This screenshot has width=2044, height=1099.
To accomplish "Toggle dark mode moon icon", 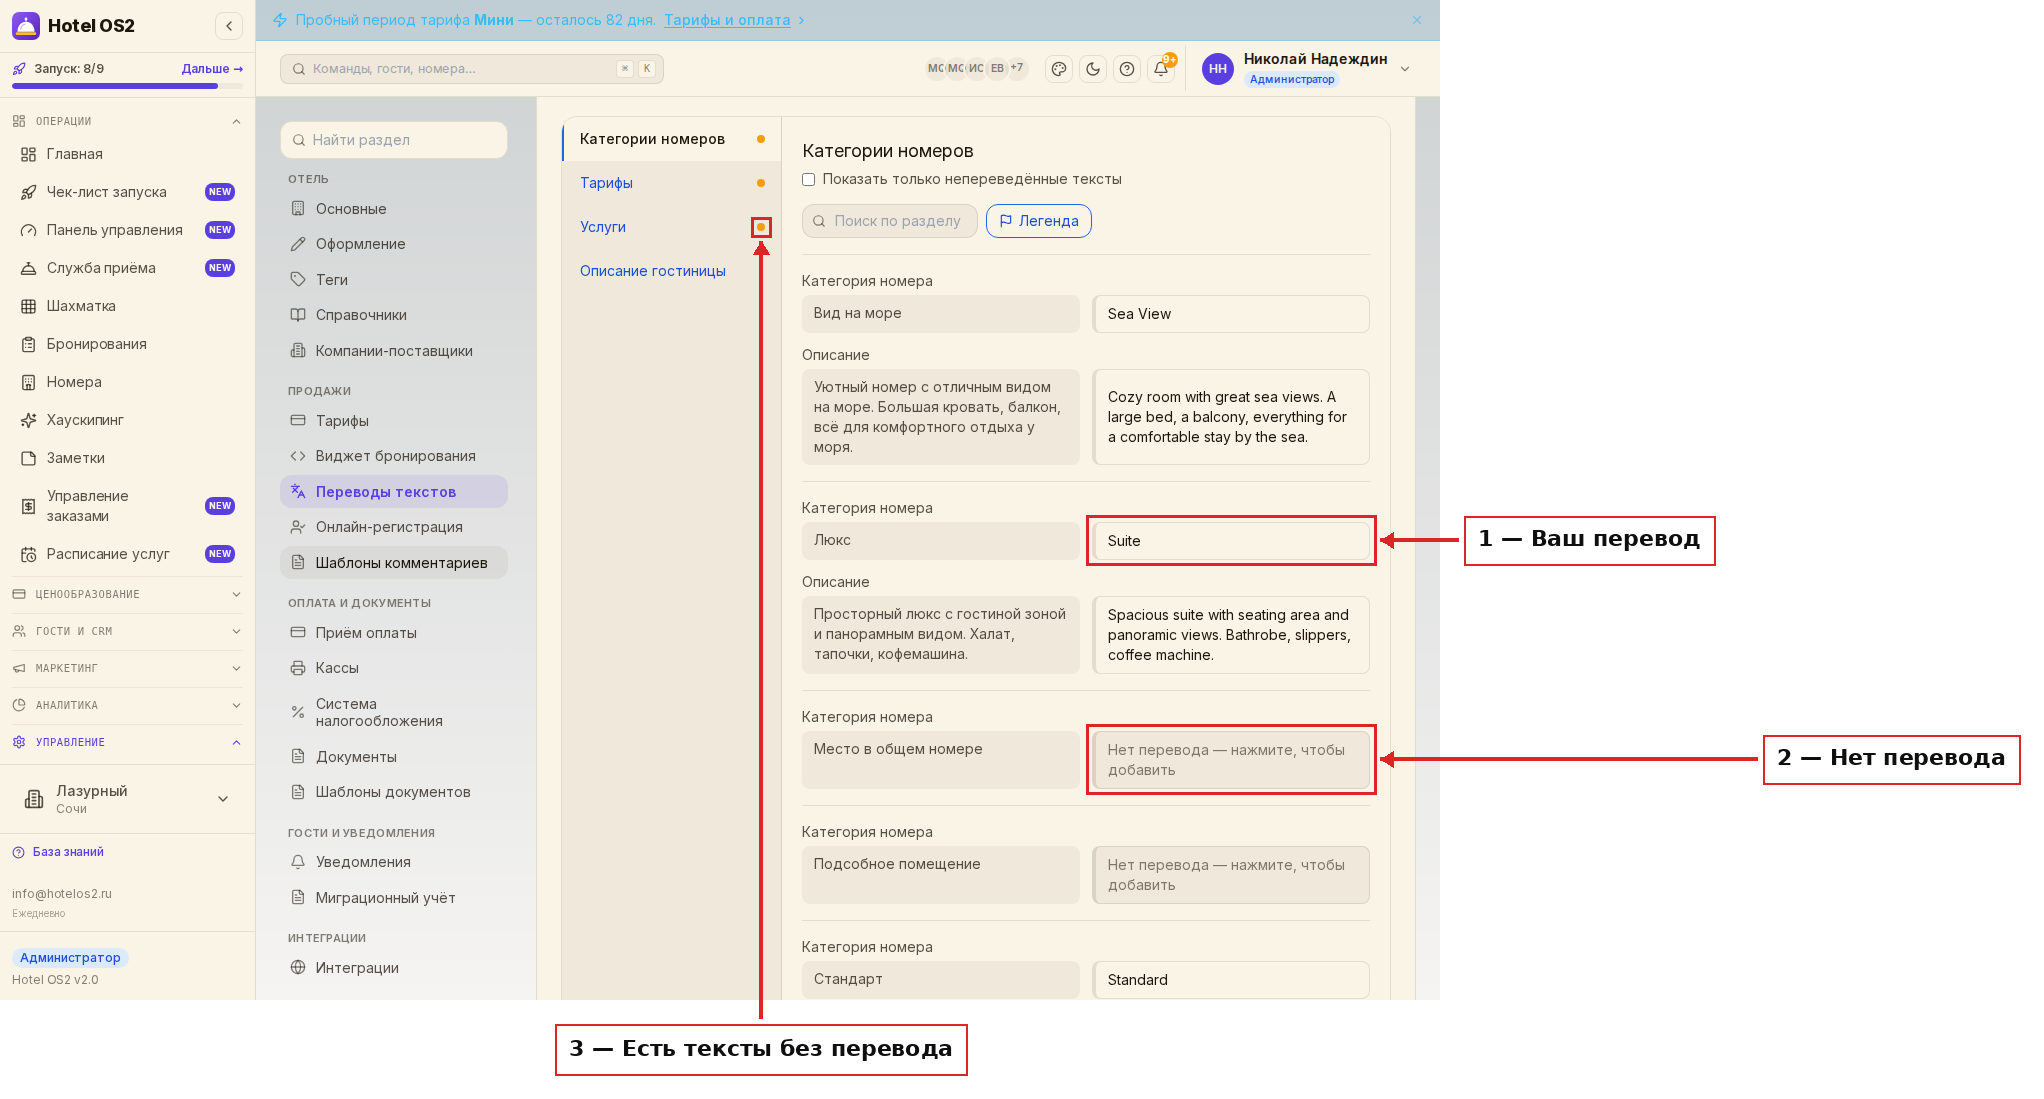I will pos(1093,69).
